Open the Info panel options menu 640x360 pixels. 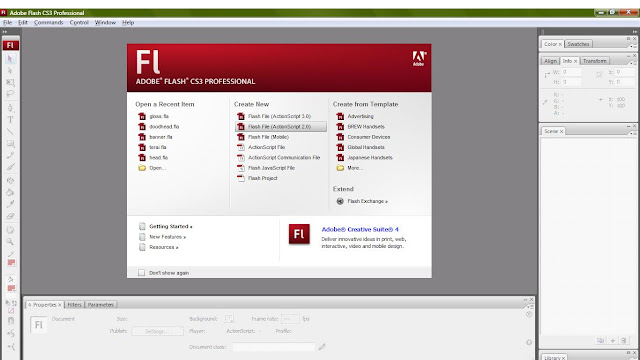632,63
